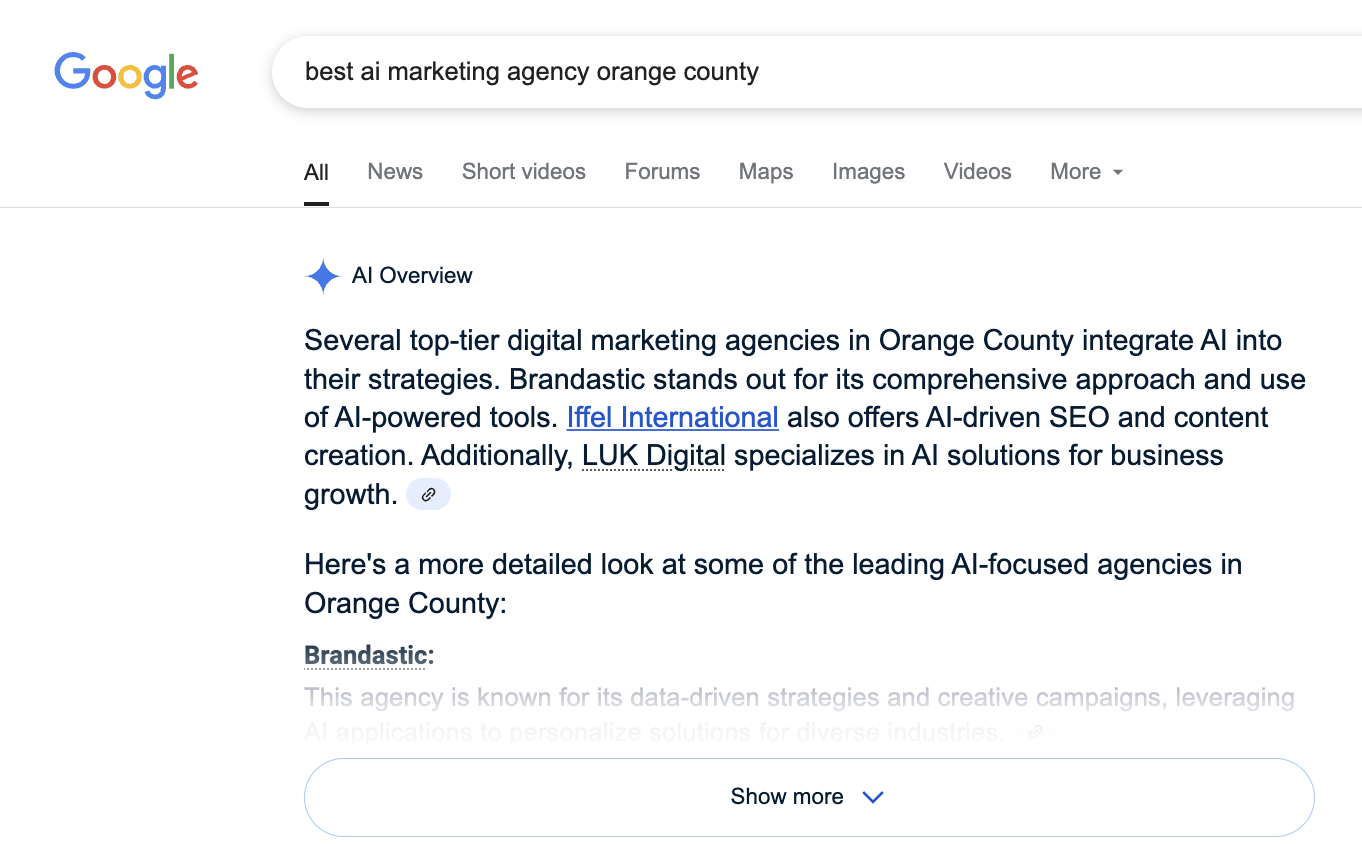The image size is (1362, 844).
Task: Go to the Maps tab
Action: [766, 172]
